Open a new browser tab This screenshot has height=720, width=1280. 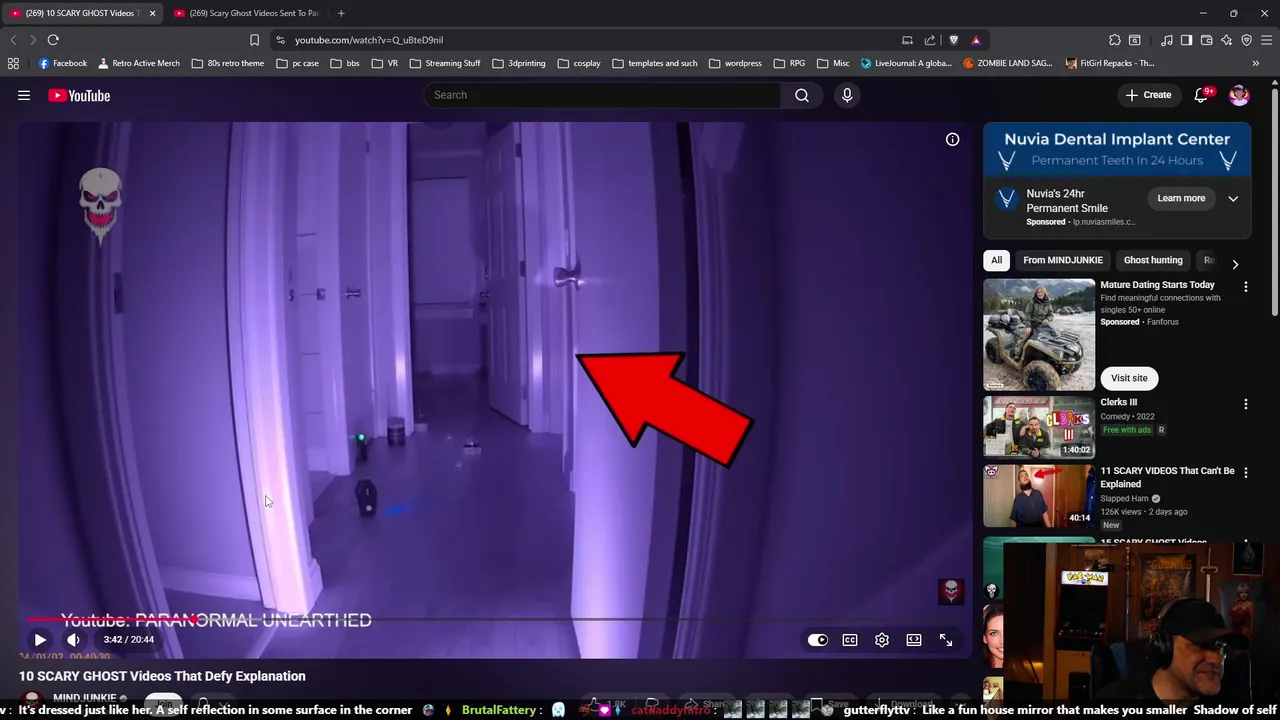coord(341,13)
